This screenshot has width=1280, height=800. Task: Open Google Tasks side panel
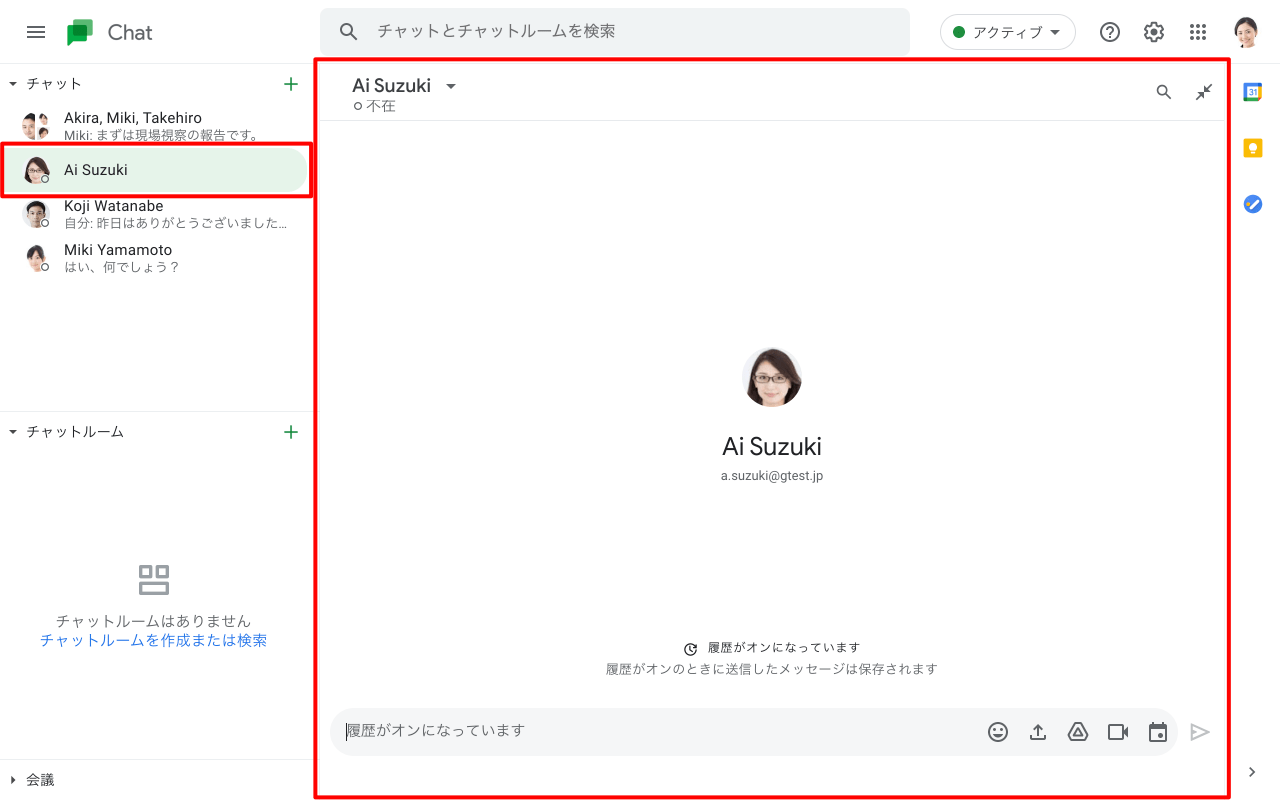point(1252,204)
